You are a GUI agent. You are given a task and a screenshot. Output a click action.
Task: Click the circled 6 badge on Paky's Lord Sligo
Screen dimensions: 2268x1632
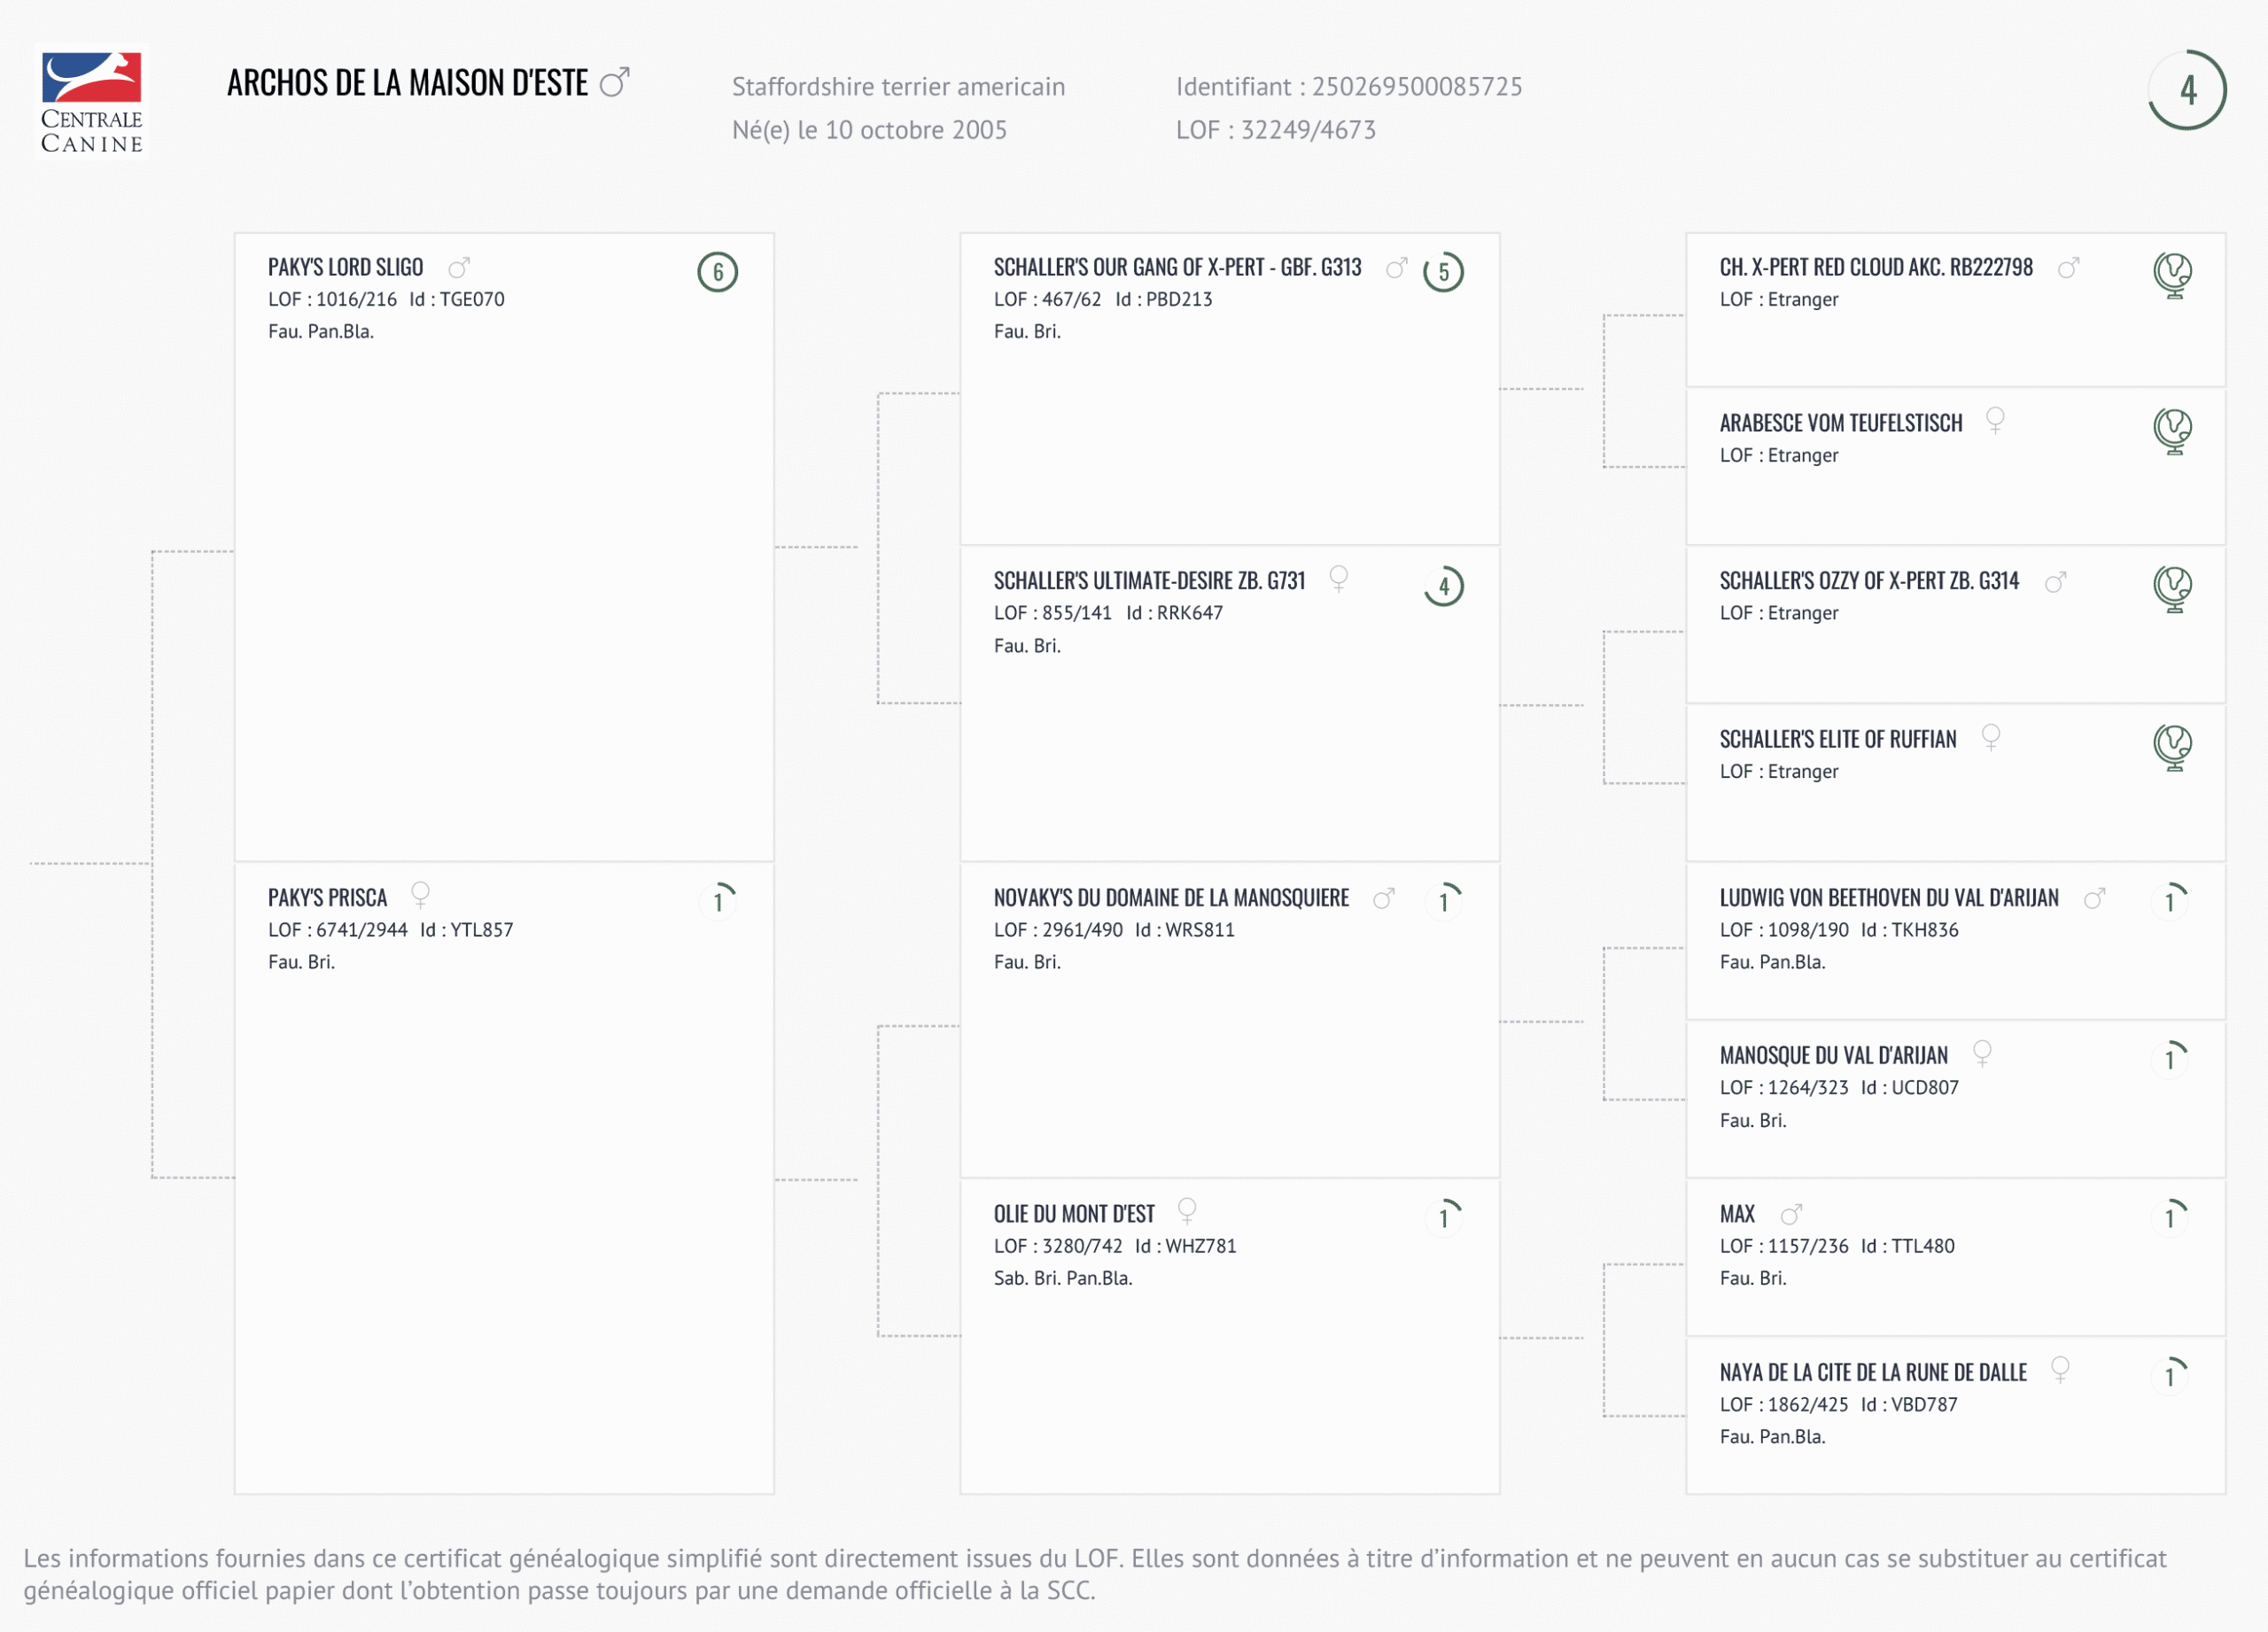pos(717,272)
